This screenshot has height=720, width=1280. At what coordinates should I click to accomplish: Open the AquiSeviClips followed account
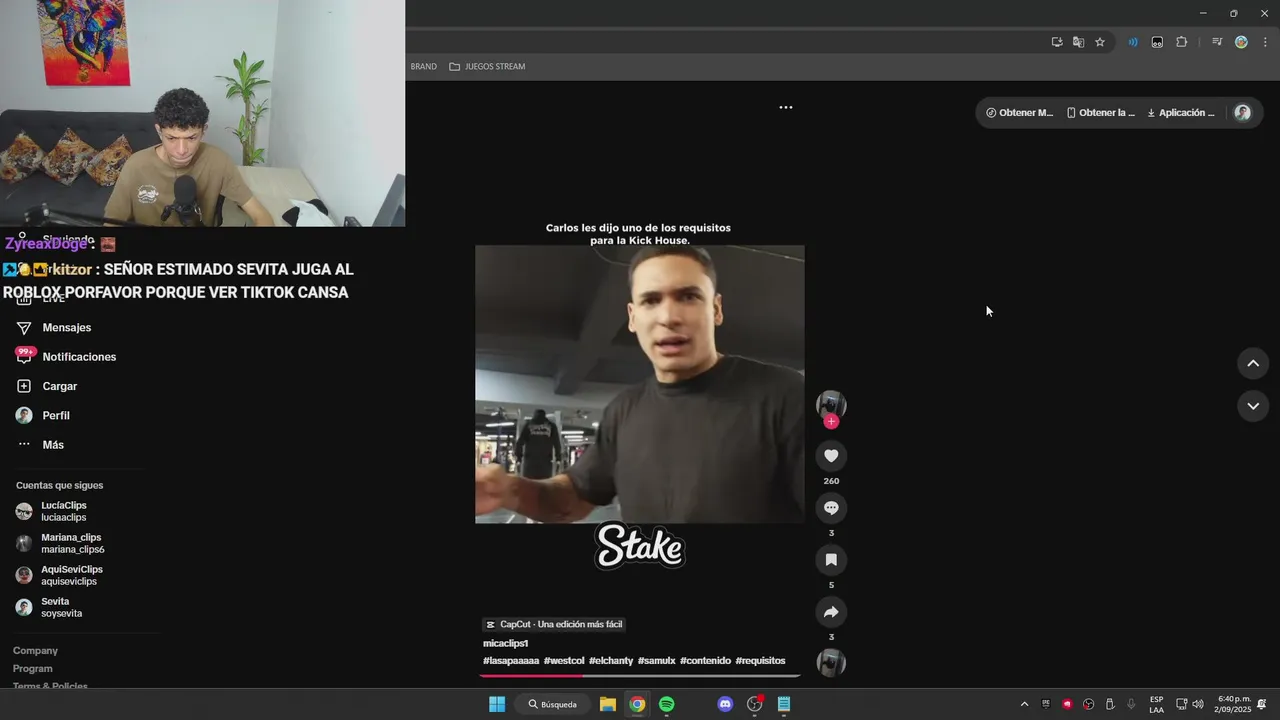(72, 575)
